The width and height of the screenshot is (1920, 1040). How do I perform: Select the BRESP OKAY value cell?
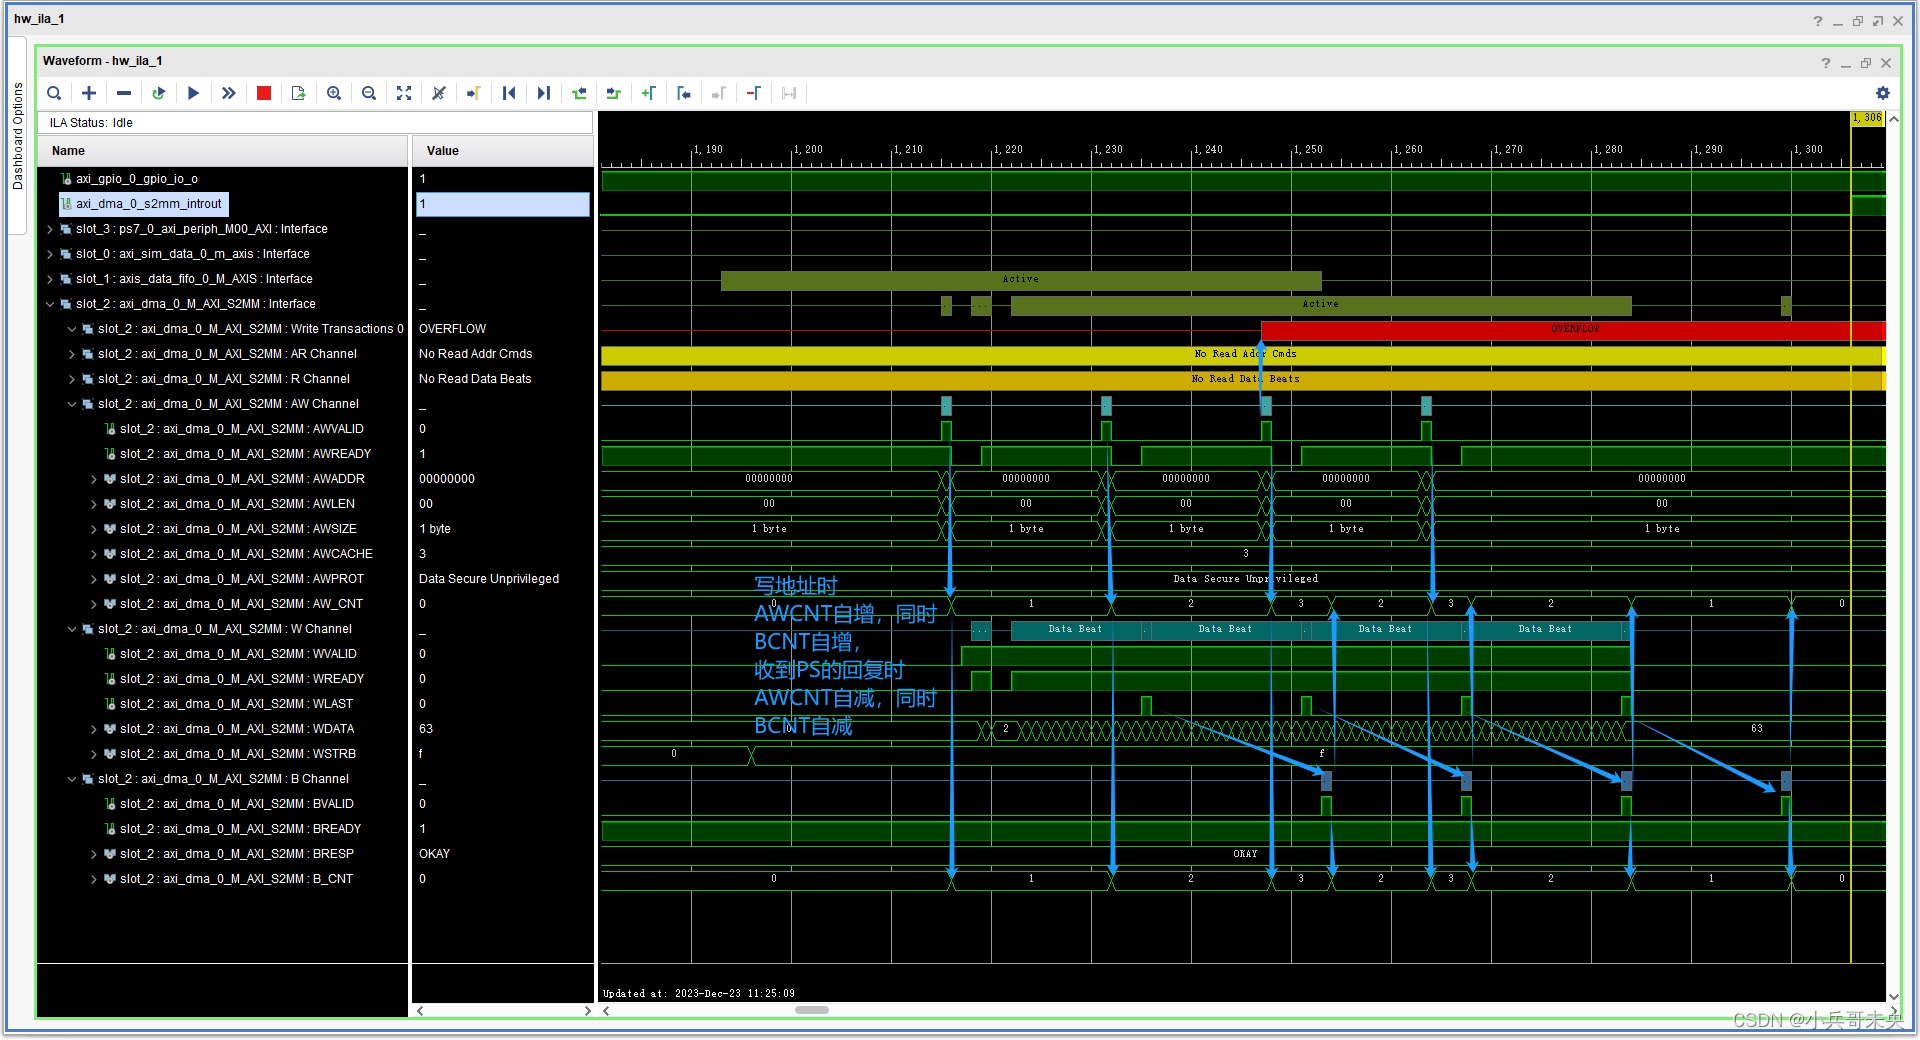[x=434, y=853]
